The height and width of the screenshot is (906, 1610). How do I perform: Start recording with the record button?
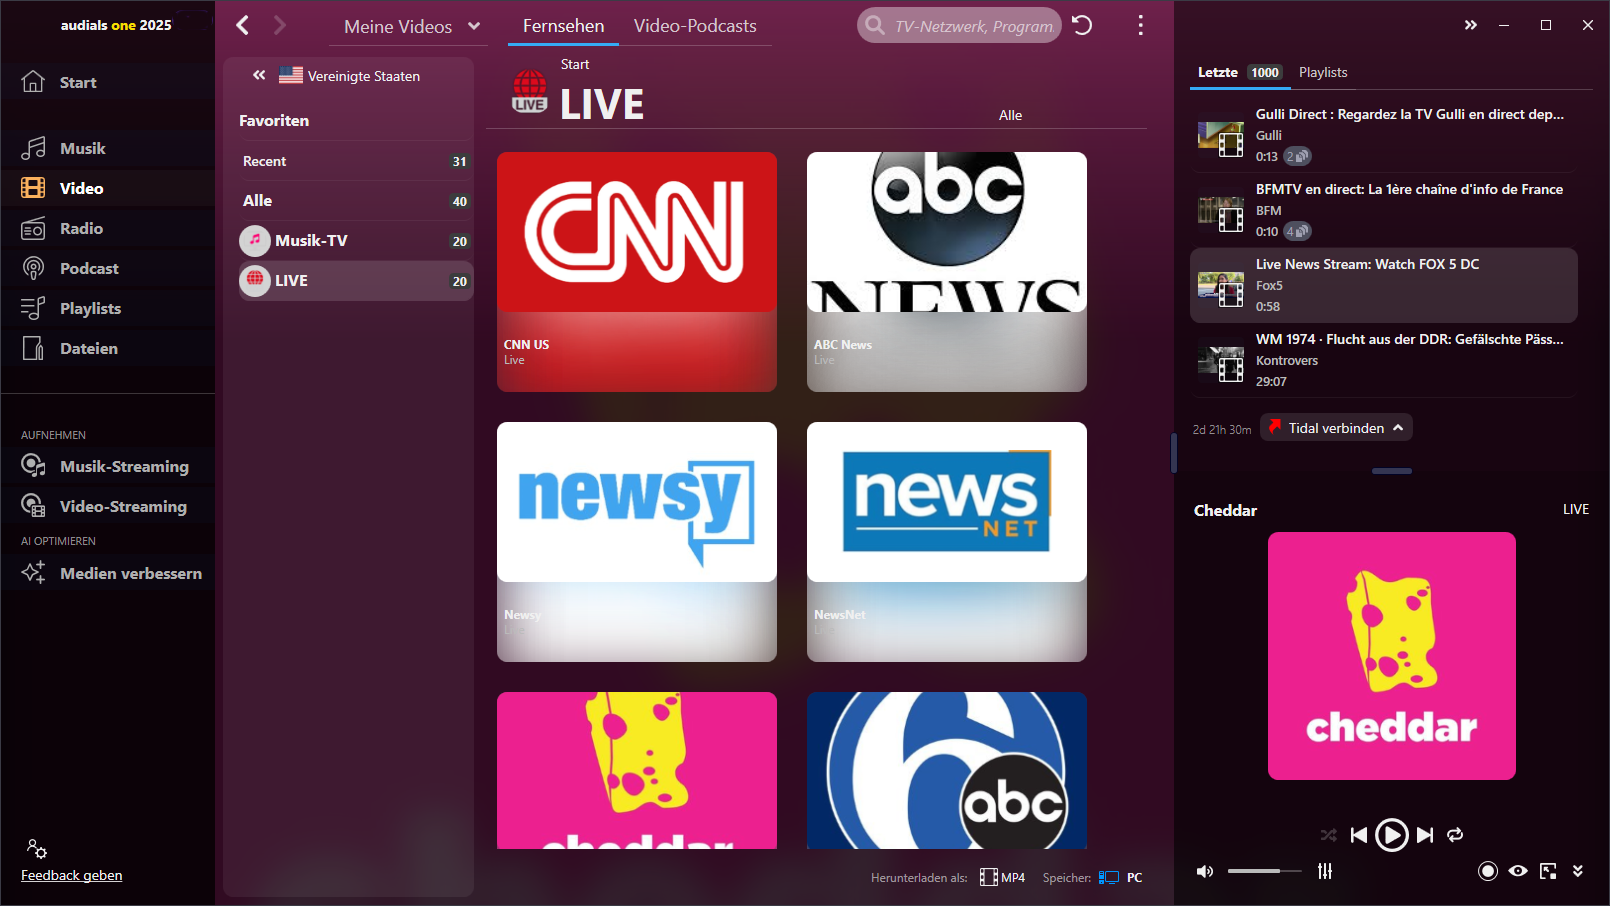coord(1488,871)
